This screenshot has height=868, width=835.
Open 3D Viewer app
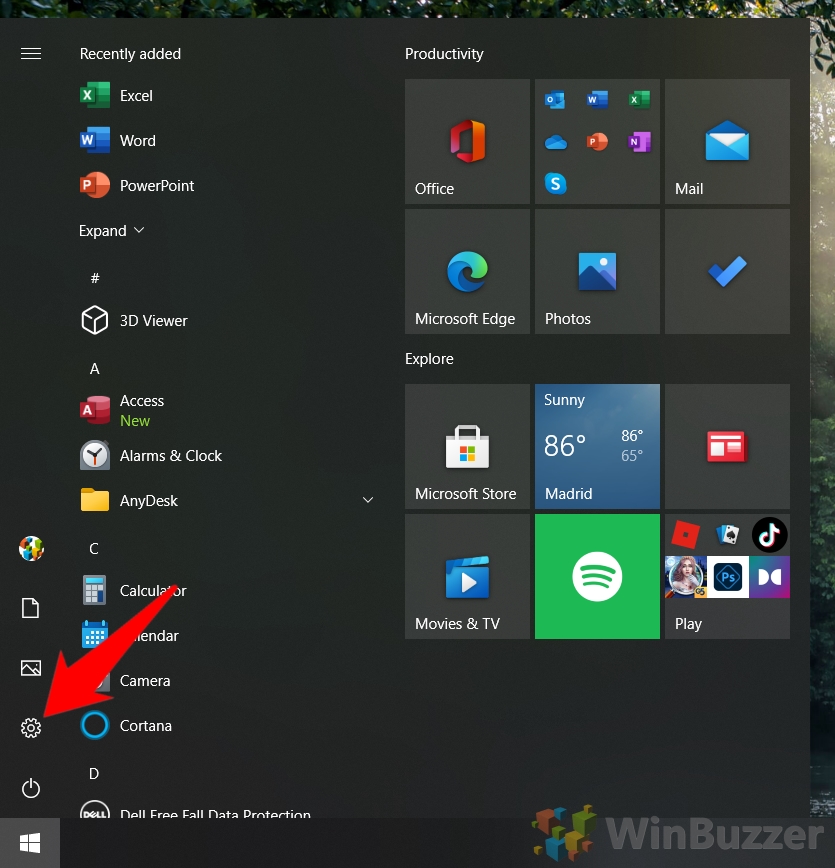click(134, 321)
